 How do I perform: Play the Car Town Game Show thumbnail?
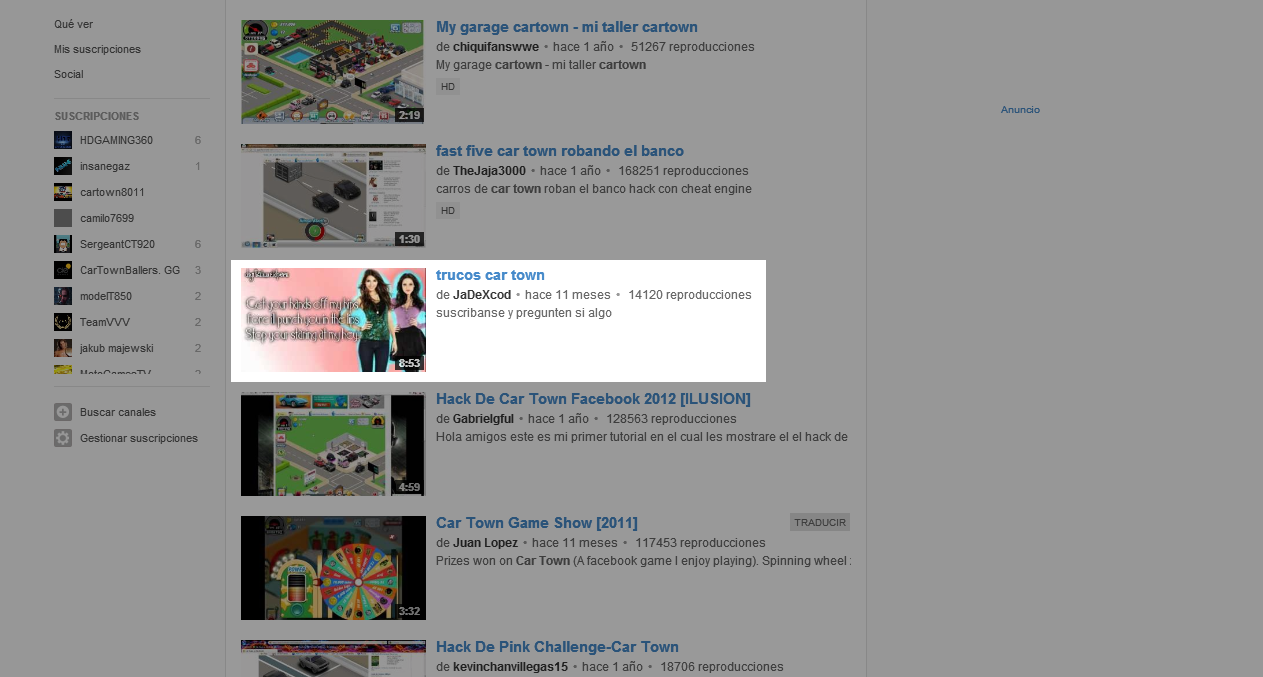(x=333, y=568)
